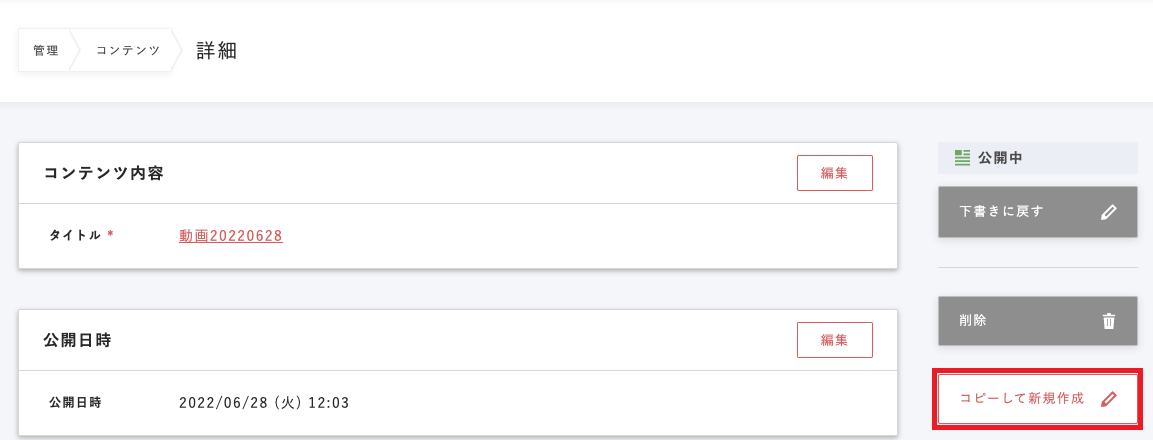Viewport: 1153px width, 440px height.
Task: Edit the コンテンツ内容 section
Action: point(834,173)
